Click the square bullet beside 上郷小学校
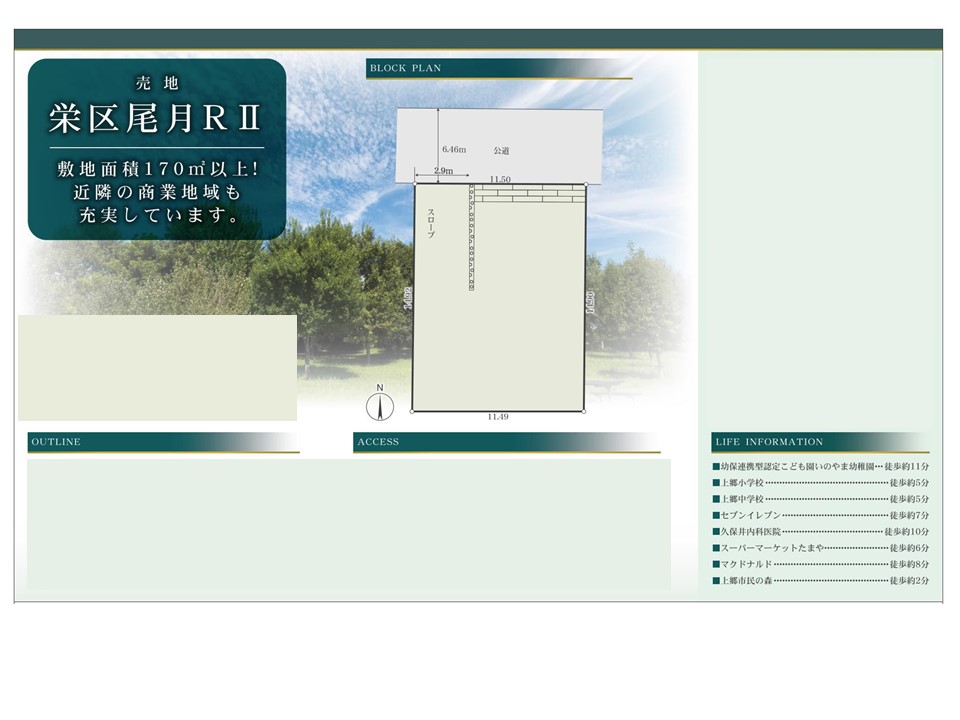This screenshot has width=960, height=720. (716, 483)
